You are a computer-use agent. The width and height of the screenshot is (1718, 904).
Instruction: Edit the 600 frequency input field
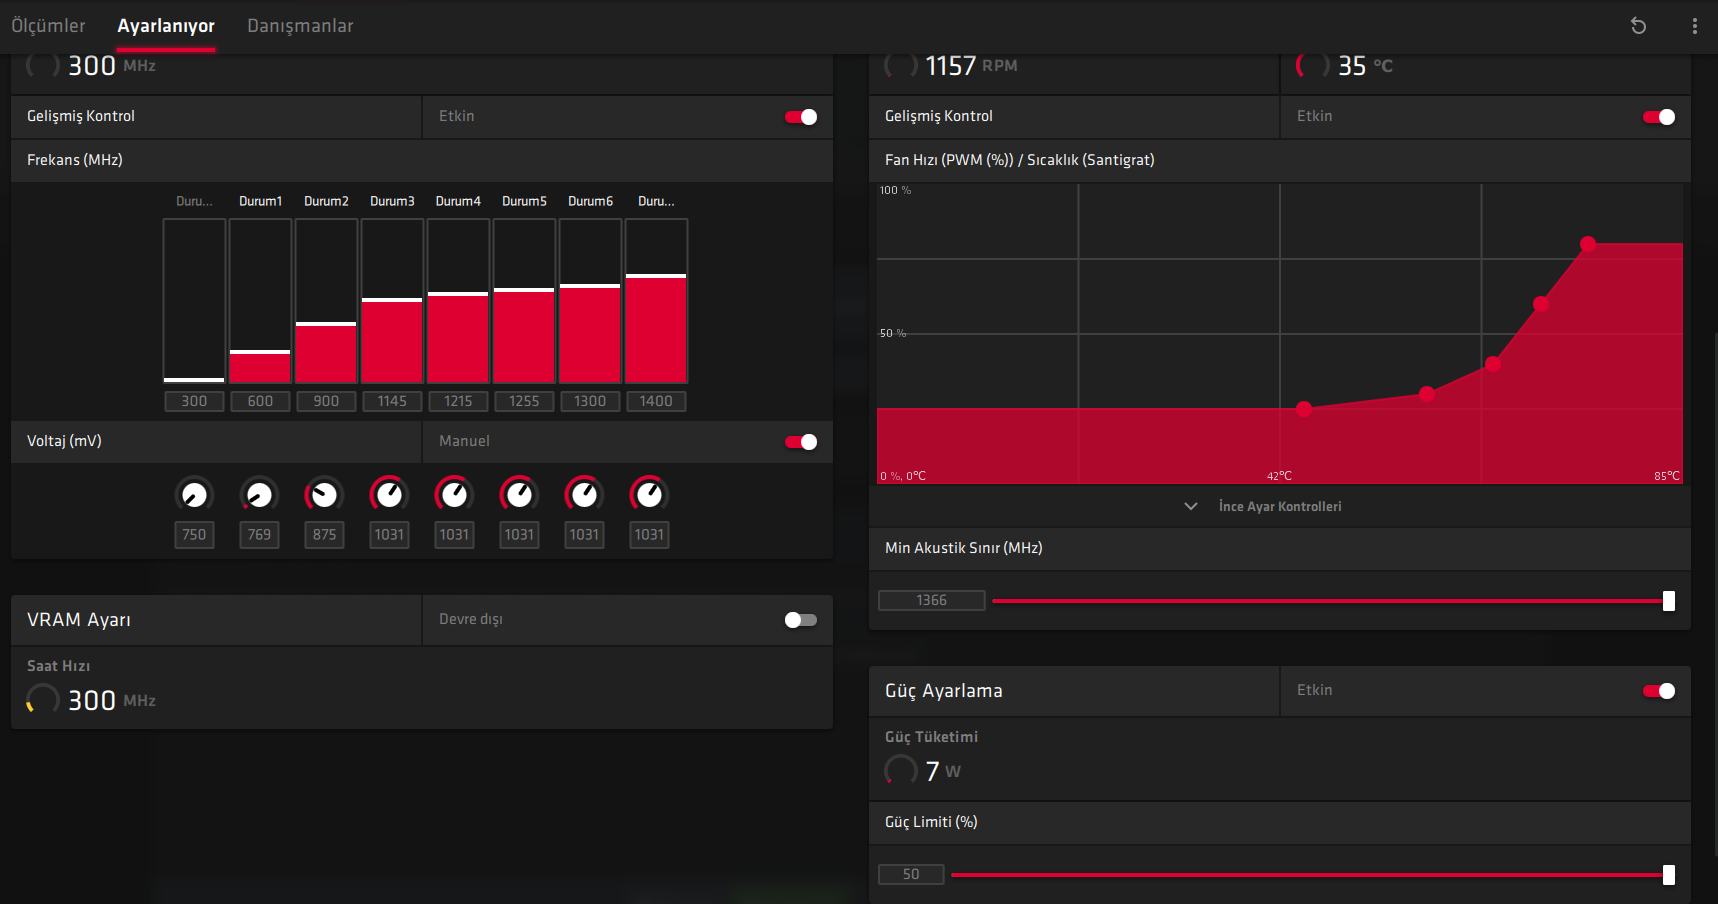click(260, 401)
